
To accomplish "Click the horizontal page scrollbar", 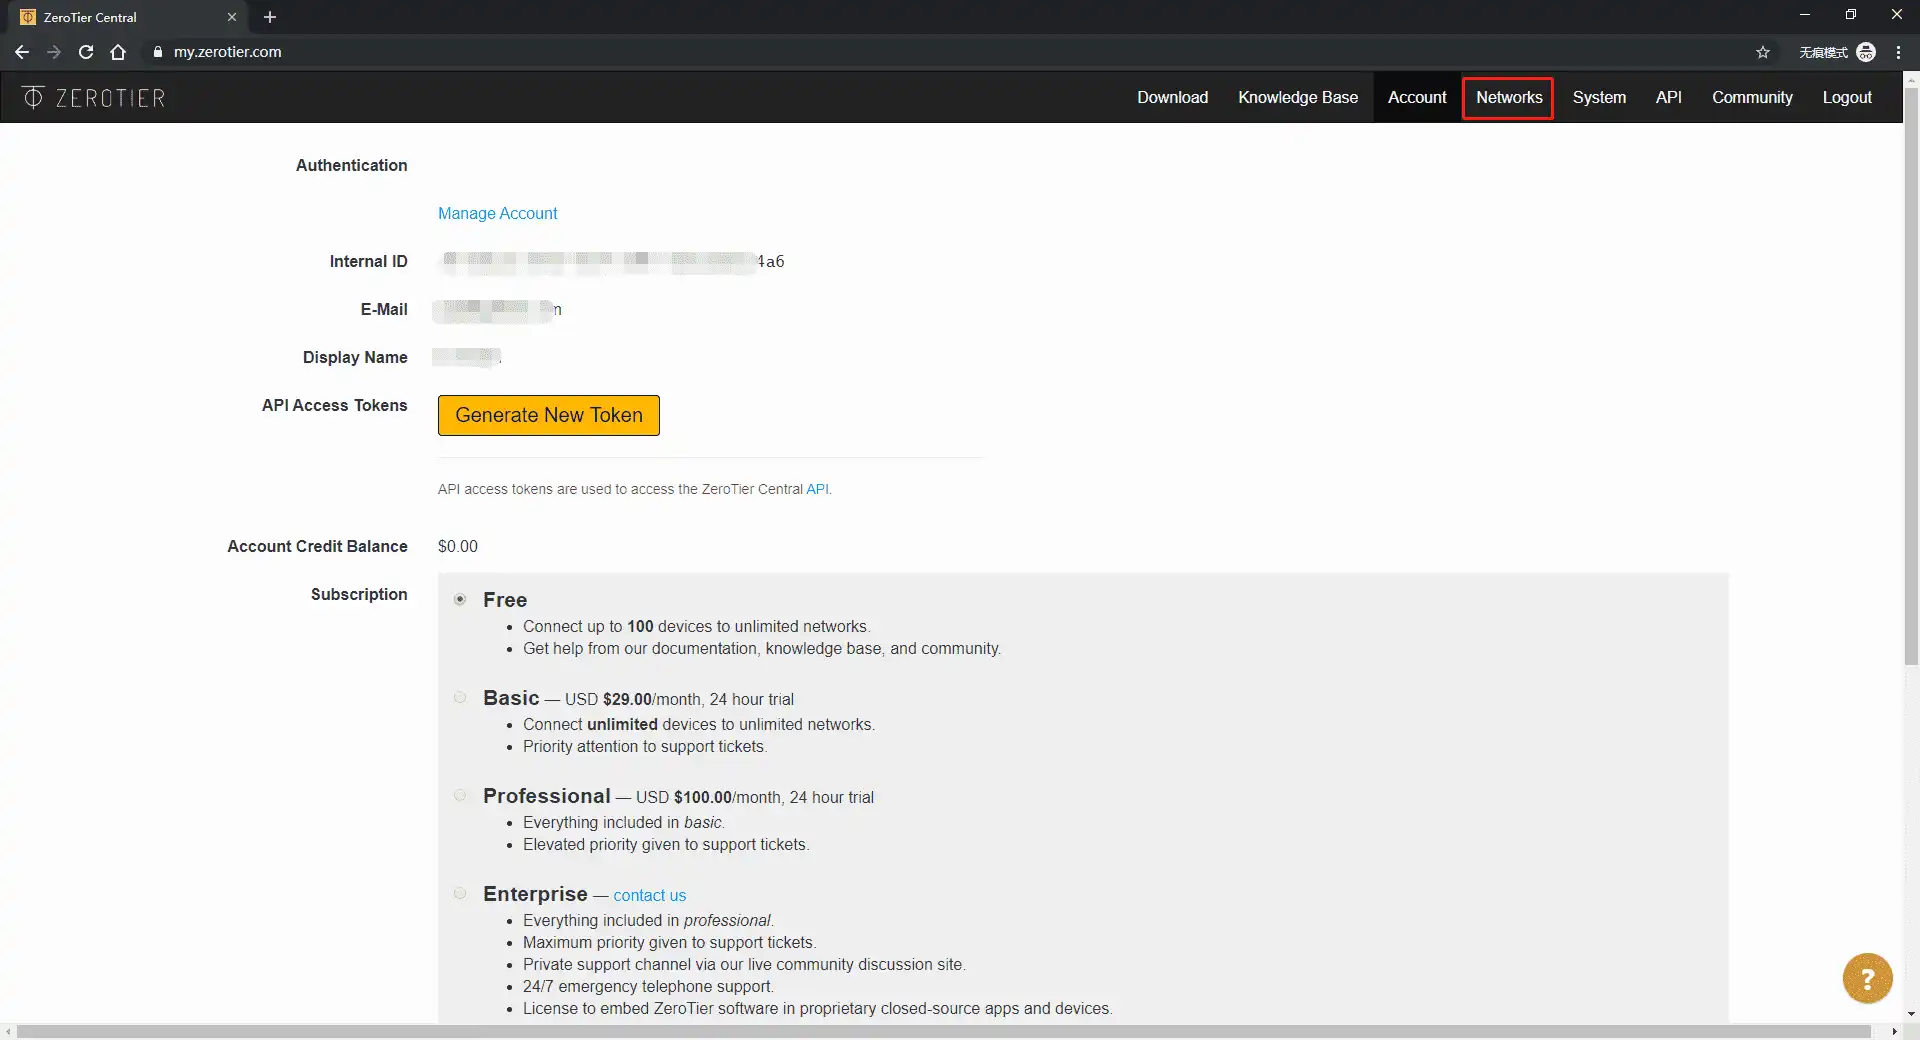I will point(943,1031).
